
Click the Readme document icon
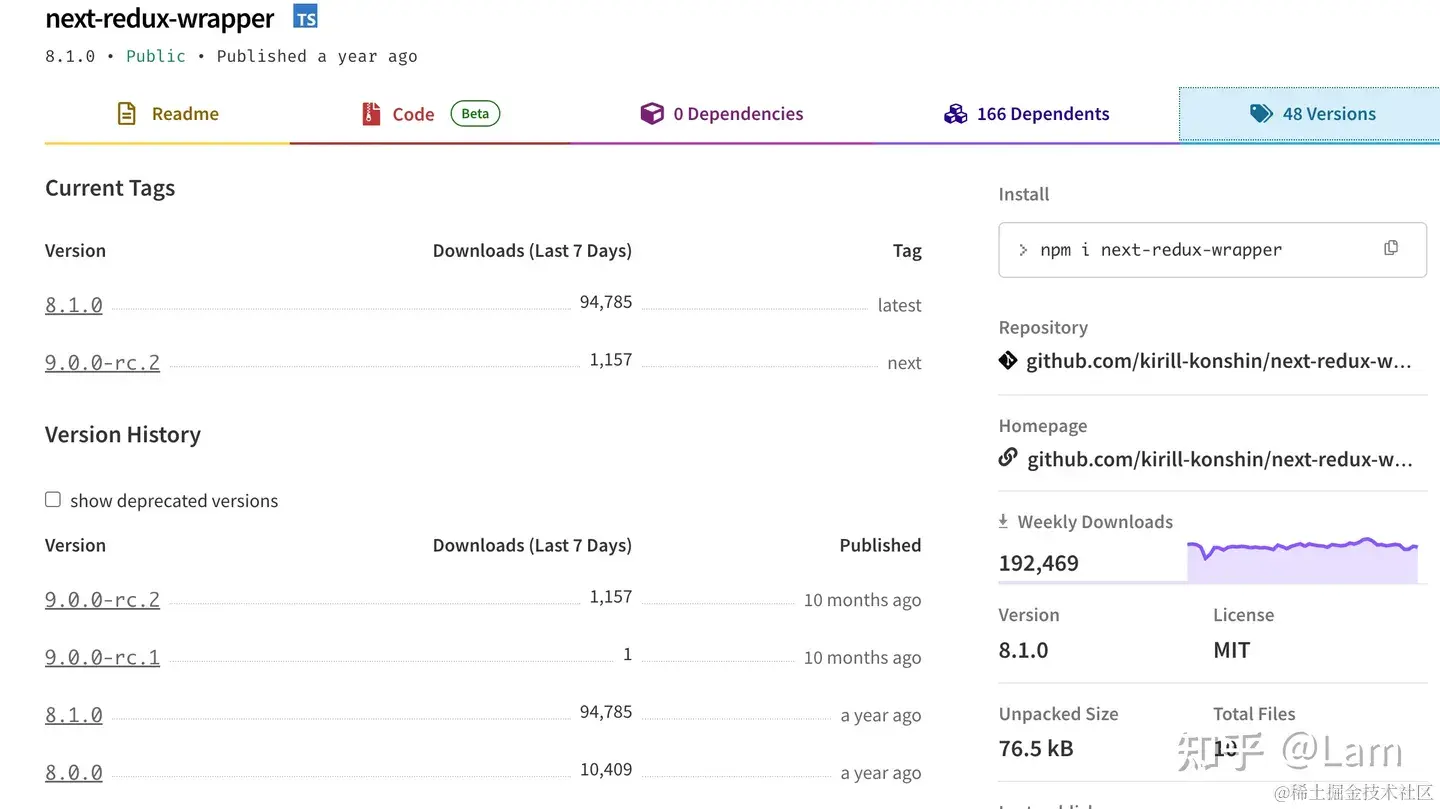[x=127, y=114]
